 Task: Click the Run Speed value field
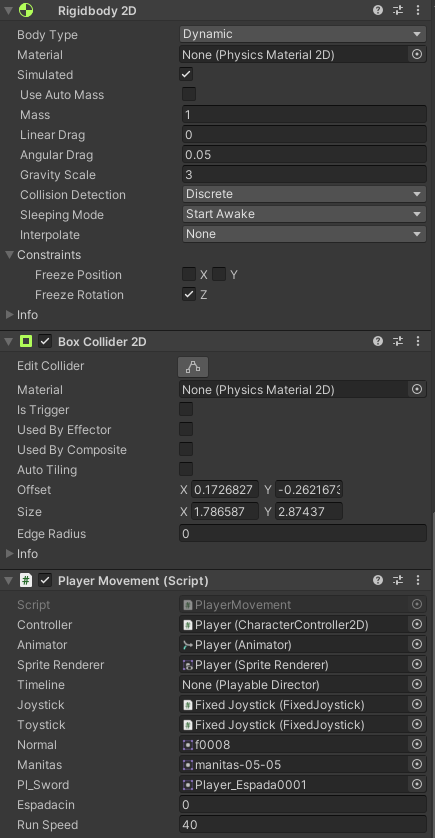pos(302,825)
